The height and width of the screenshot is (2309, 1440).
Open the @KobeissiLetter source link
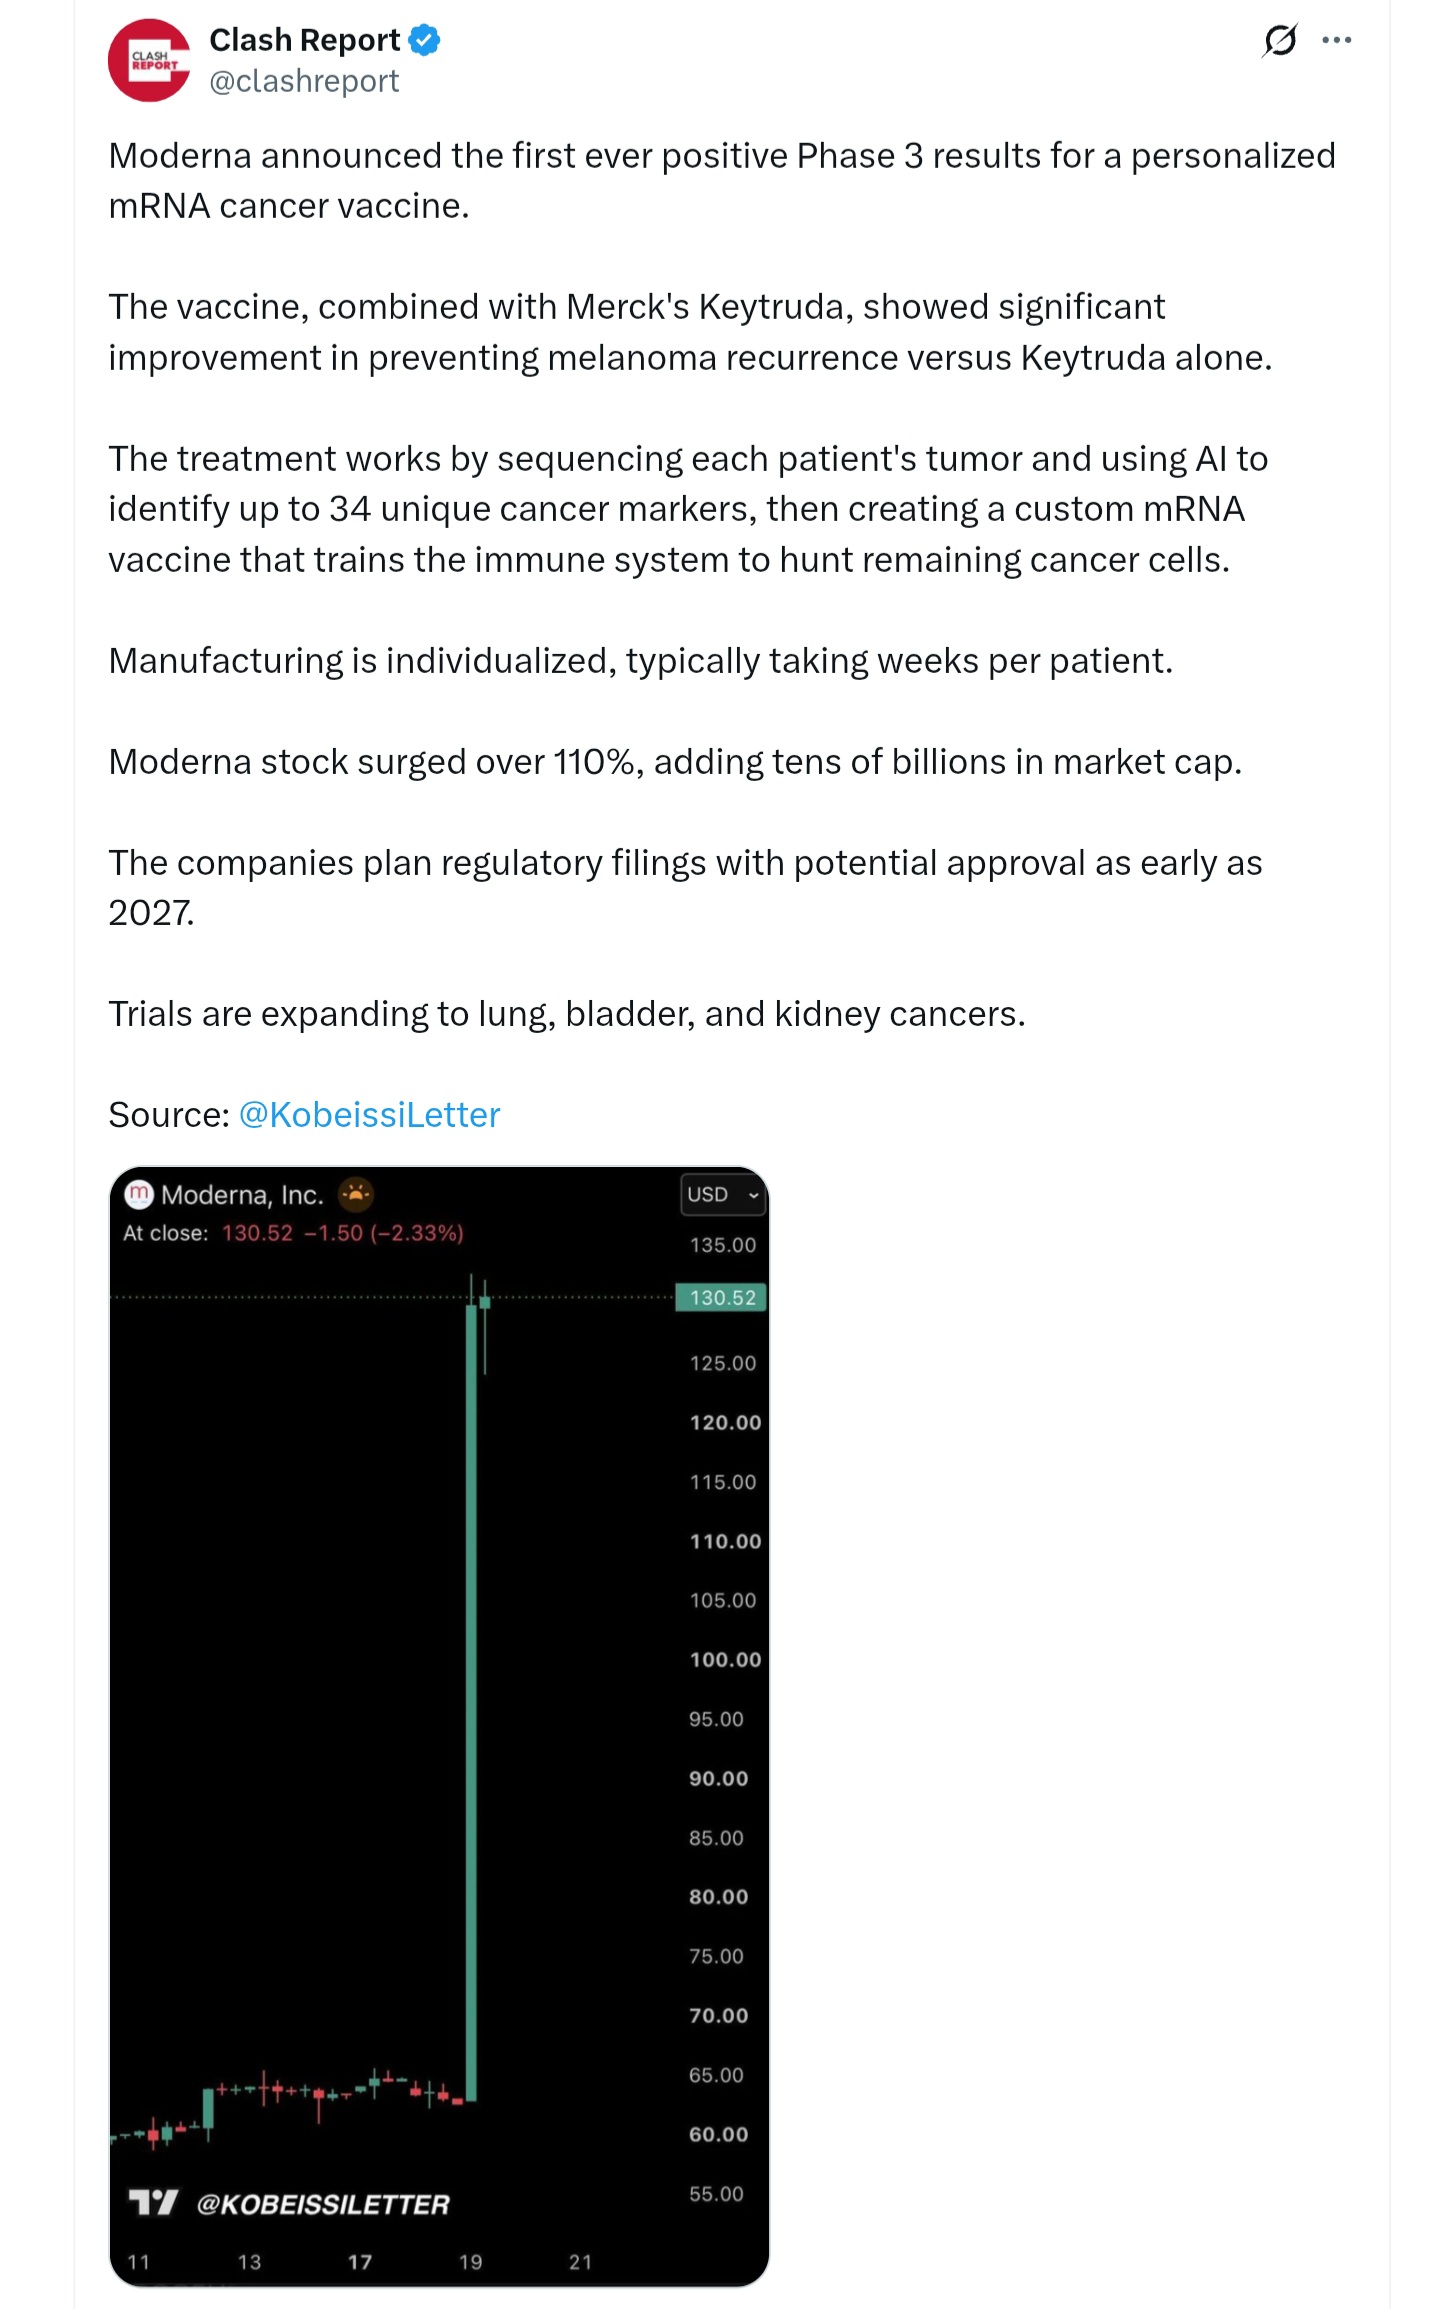(369, 1114)
